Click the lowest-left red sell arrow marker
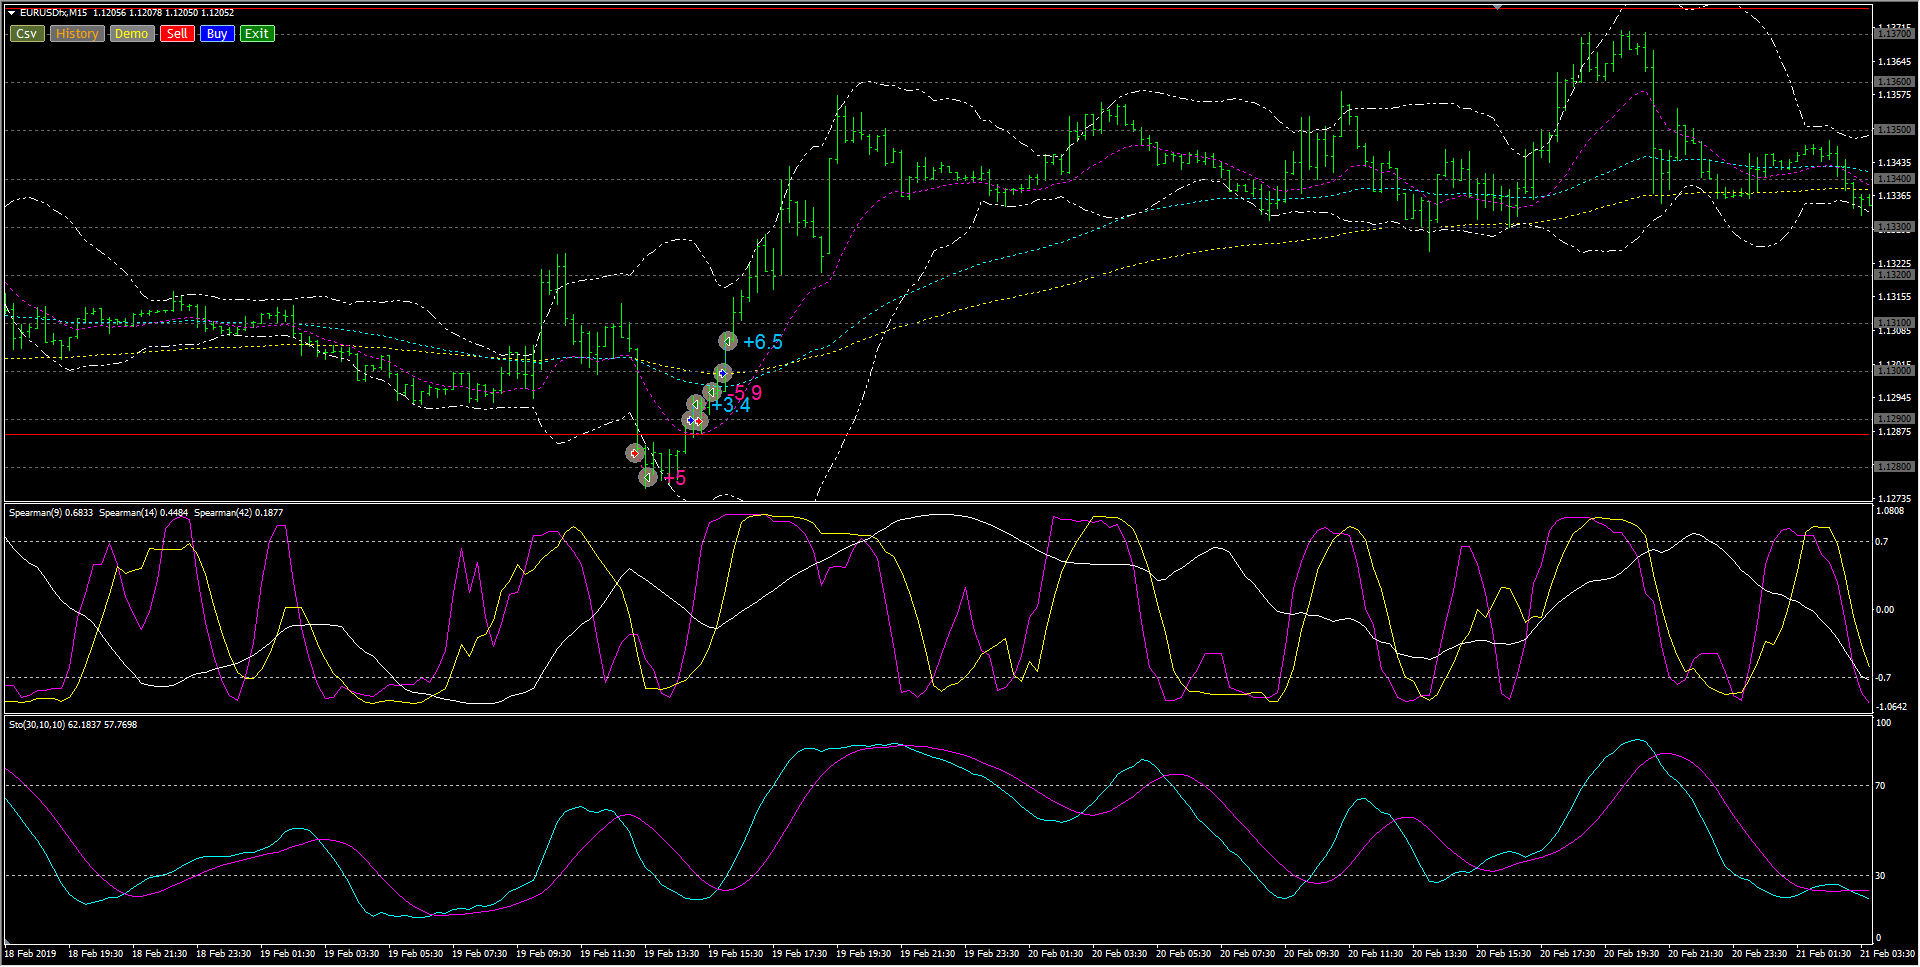This screenshot has height=967, width=1920. pyautogui.click(x=634, y=453)
